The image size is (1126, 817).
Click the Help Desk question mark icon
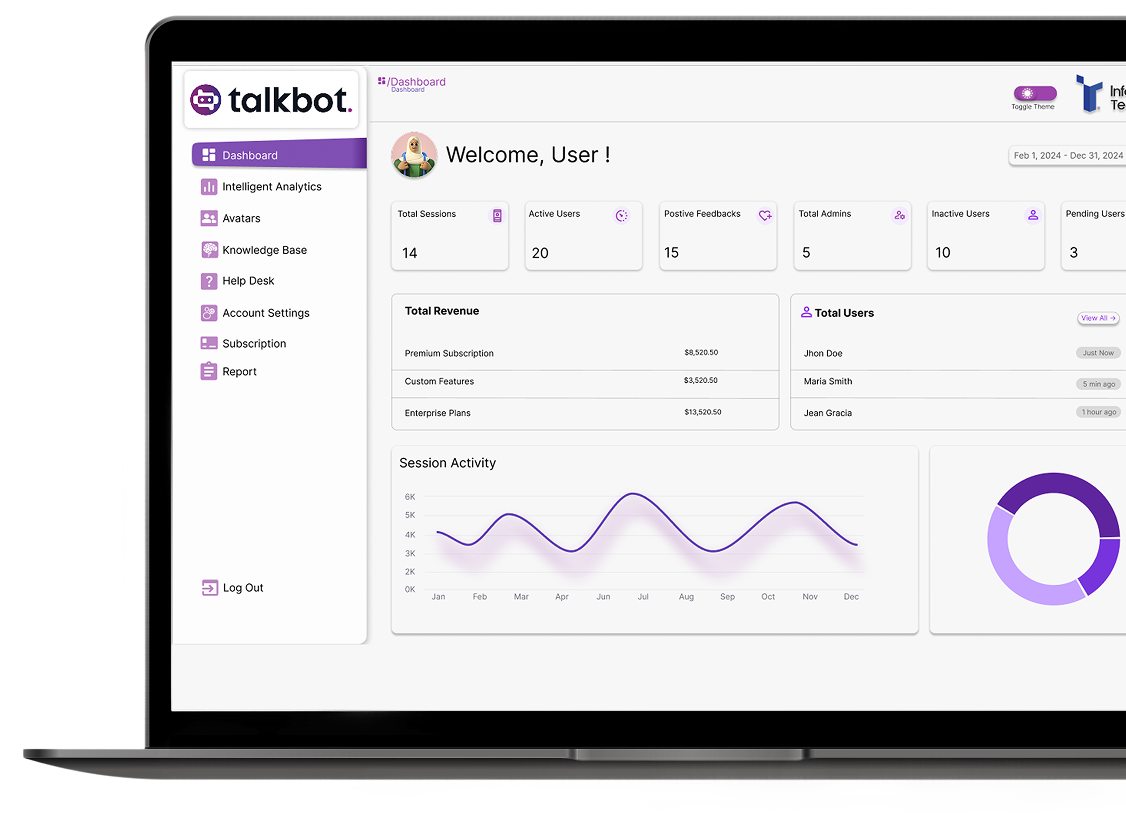[x=209, y=281]
